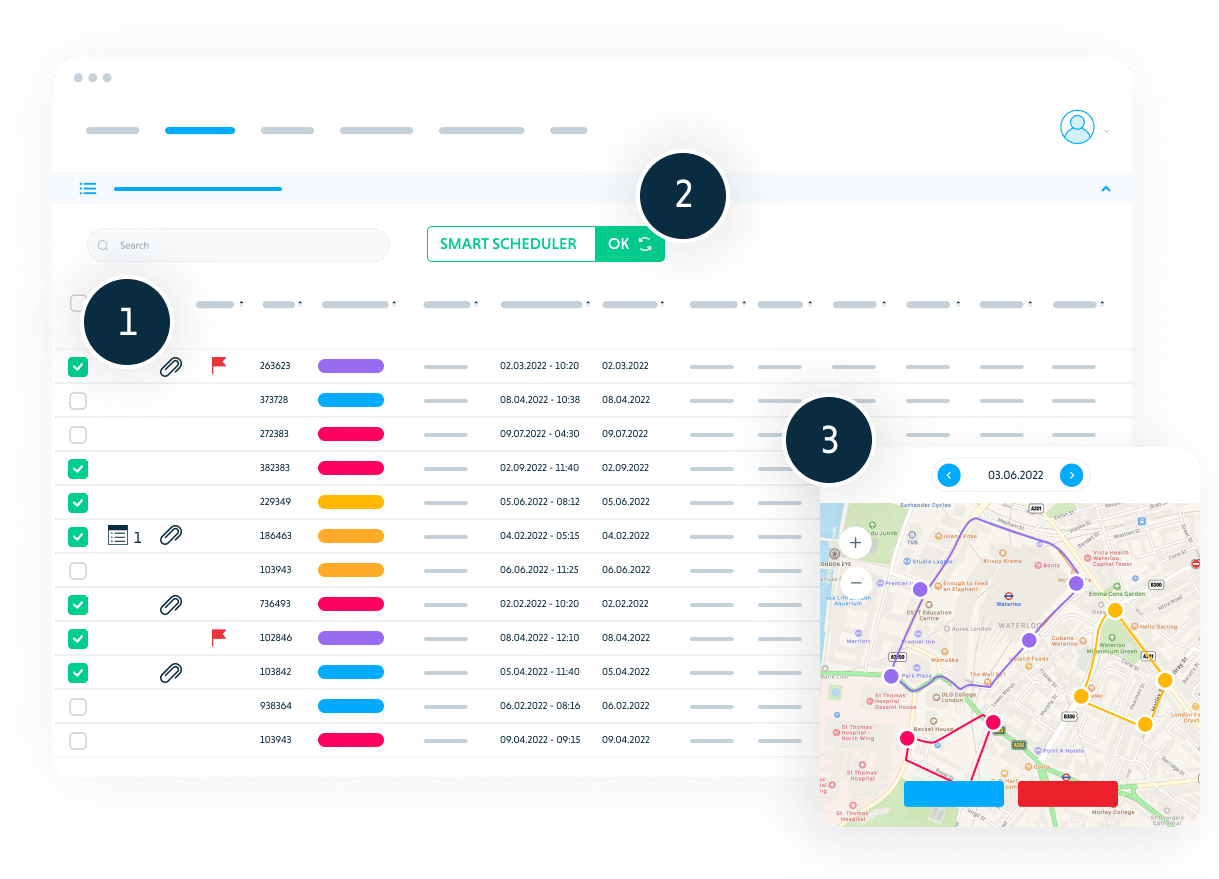Screen dimensions: 1219x879
Task: Click the purple status pill in row 263623
Action: pyautogui.click(x=351, y=366)
